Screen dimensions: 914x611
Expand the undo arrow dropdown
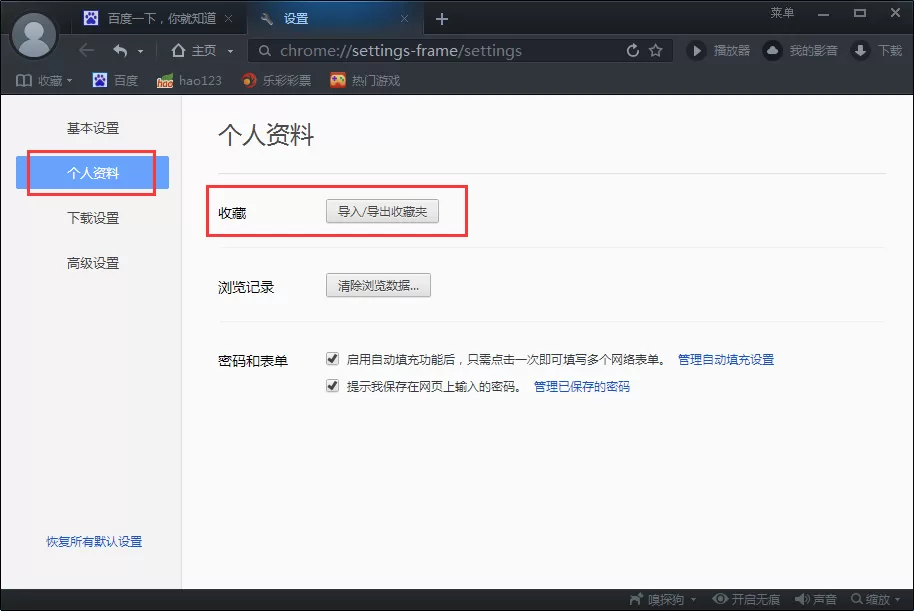click(x=140, y=51)
